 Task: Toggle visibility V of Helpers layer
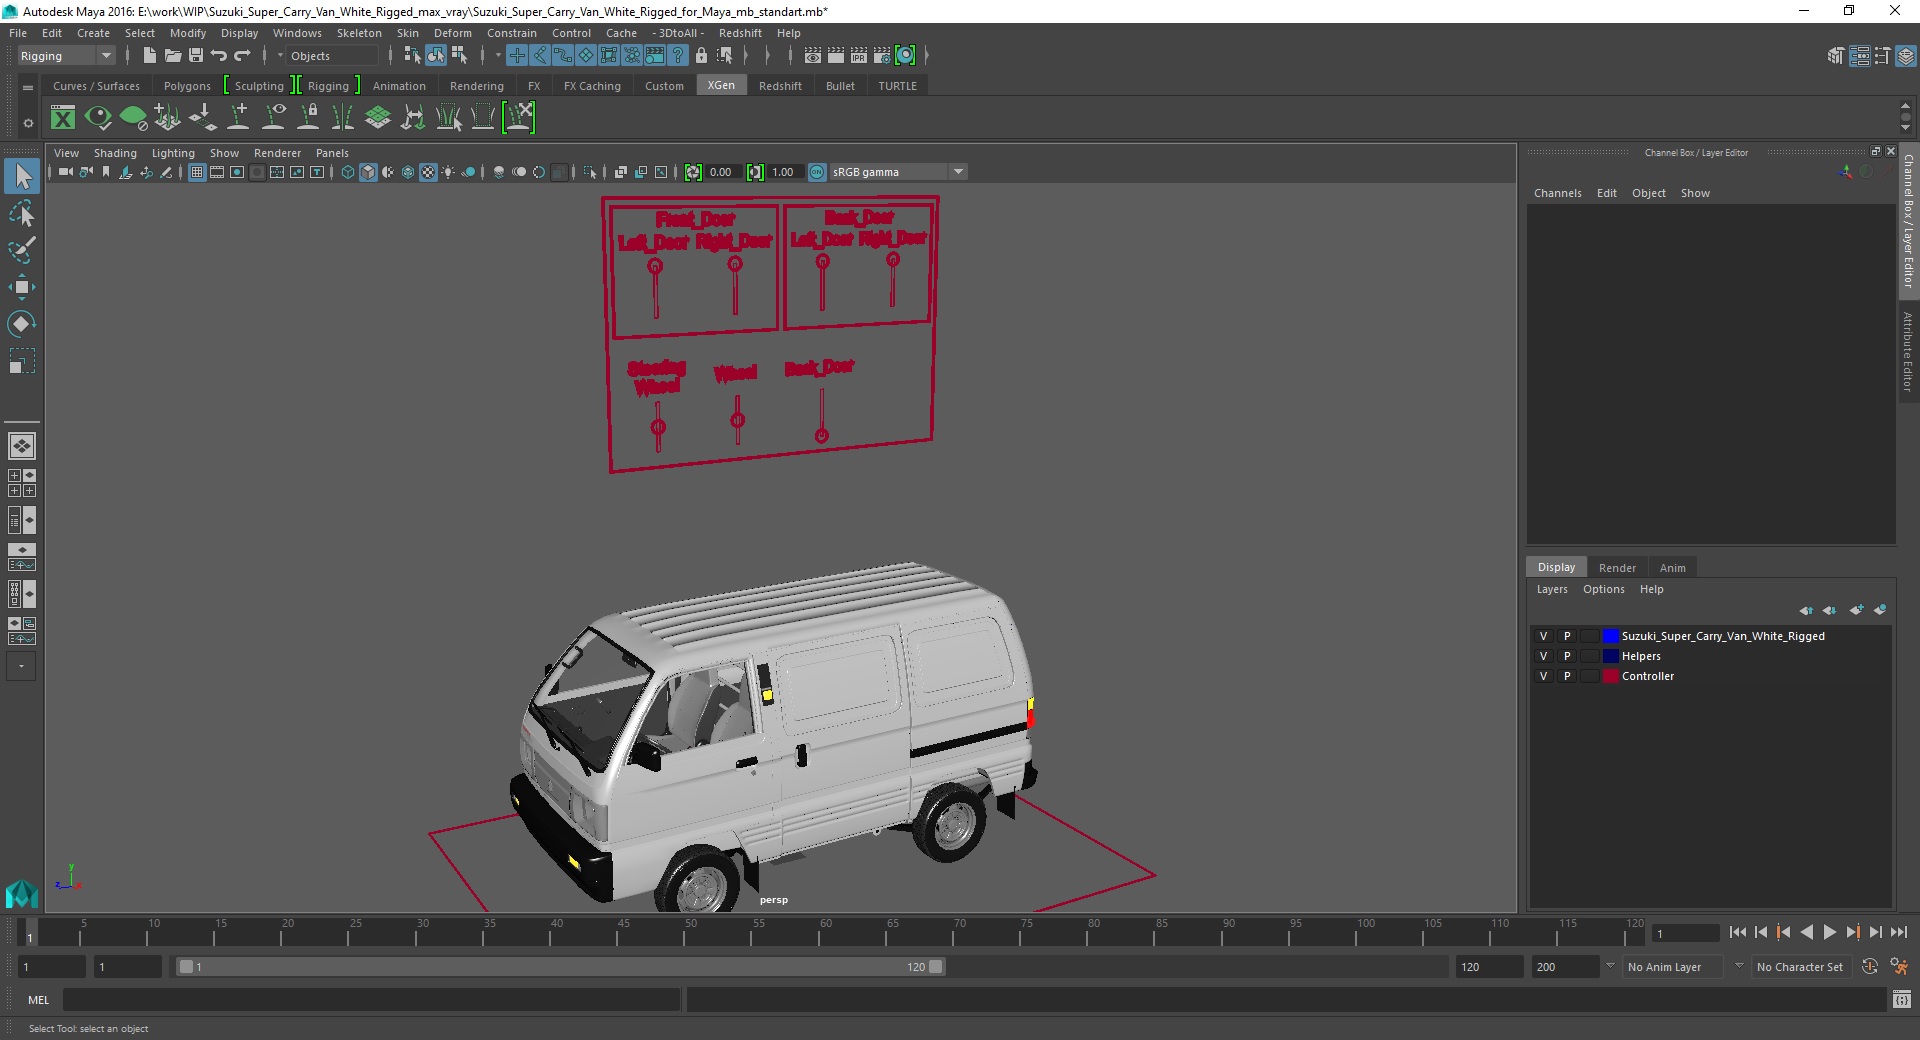(1543, 656)
